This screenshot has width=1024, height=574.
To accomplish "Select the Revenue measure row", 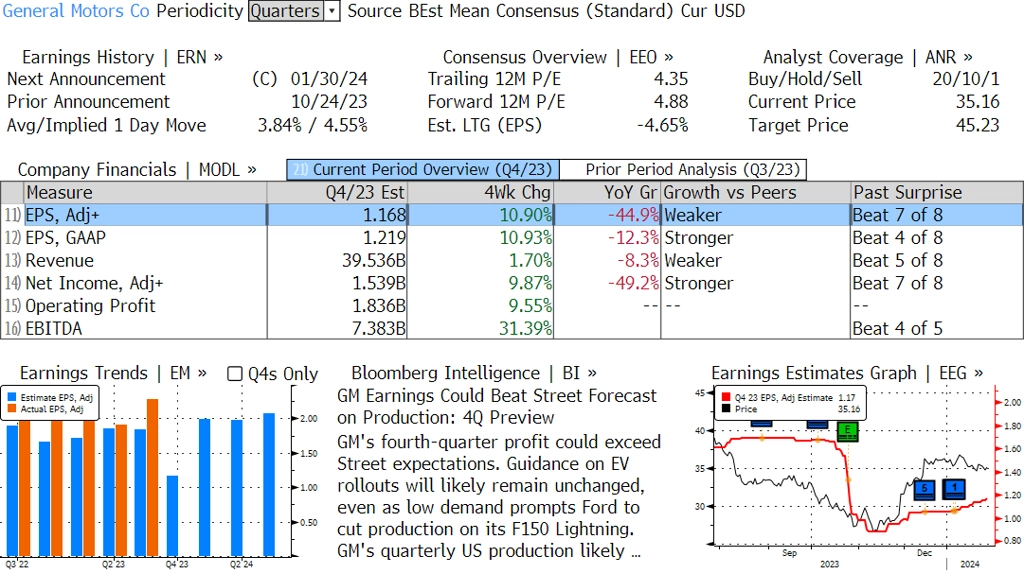I will (x=512, y=261).
